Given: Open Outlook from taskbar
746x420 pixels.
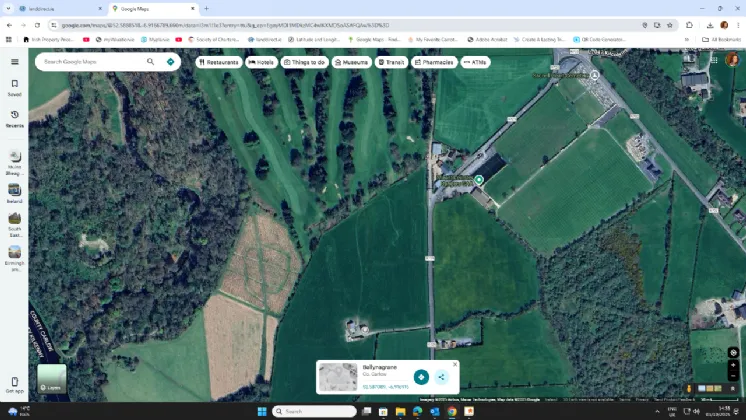Looking at the screenshot, I should (435, 411).
